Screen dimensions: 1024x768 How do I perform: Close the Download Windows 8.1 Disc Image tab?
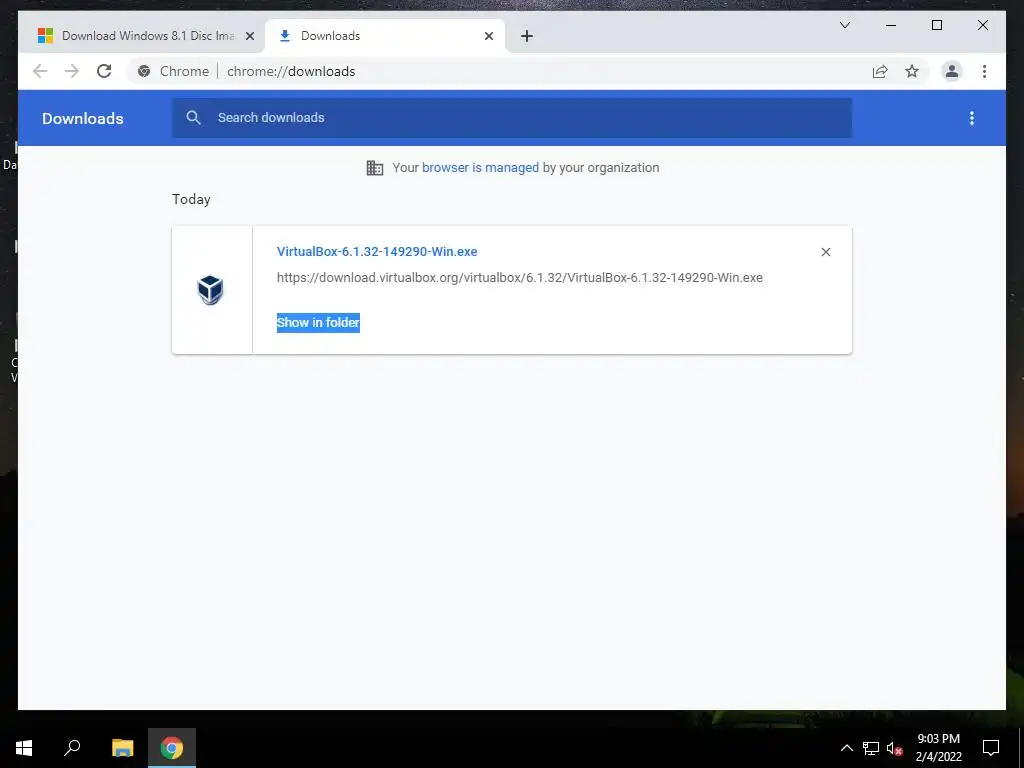click(x=249, y=36)
